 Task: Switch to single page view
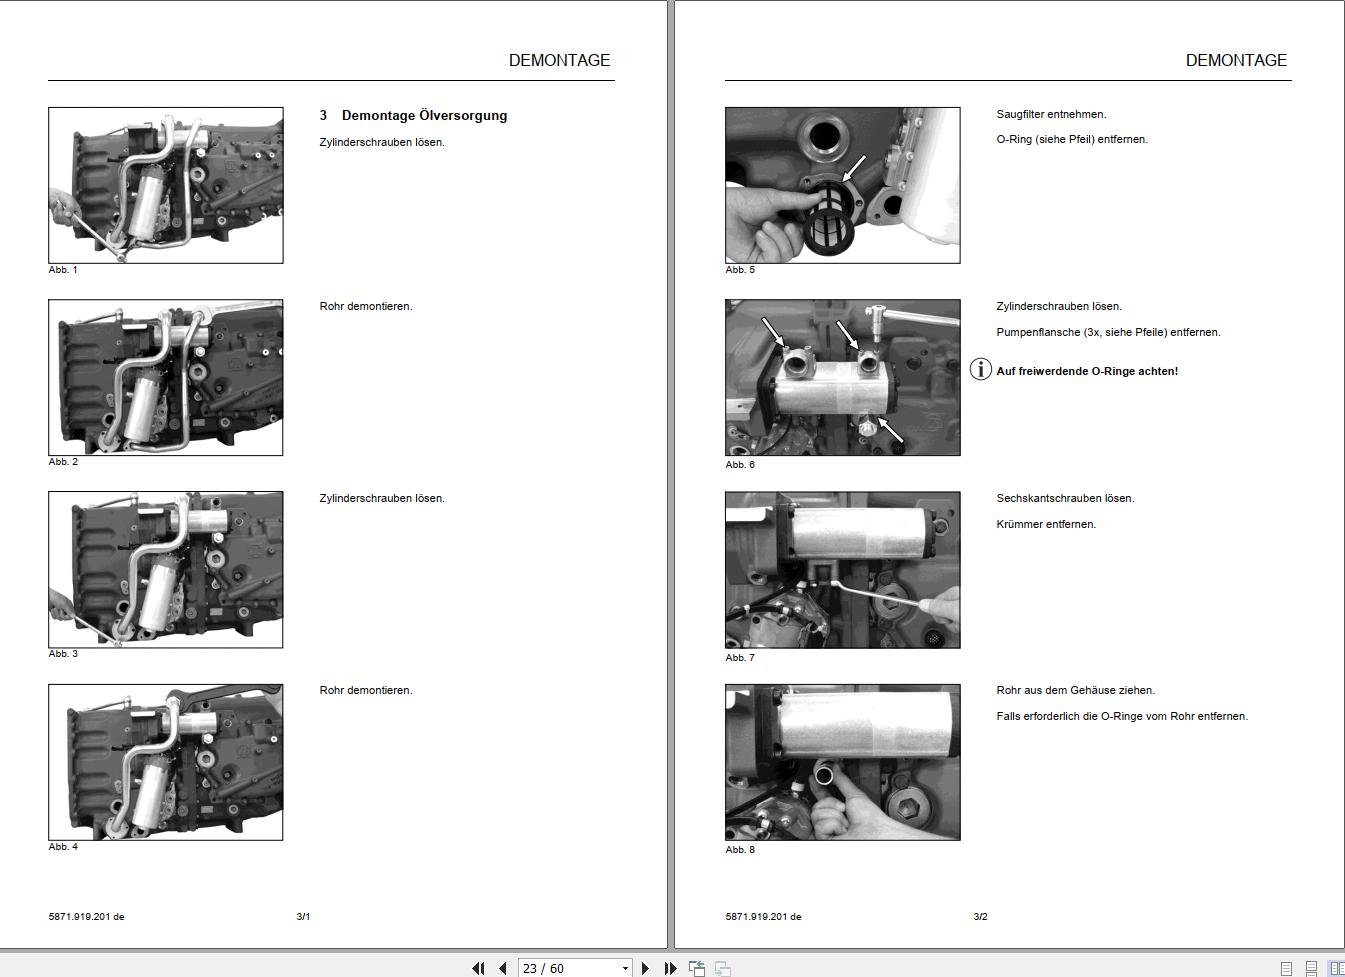coord(1287,969)
